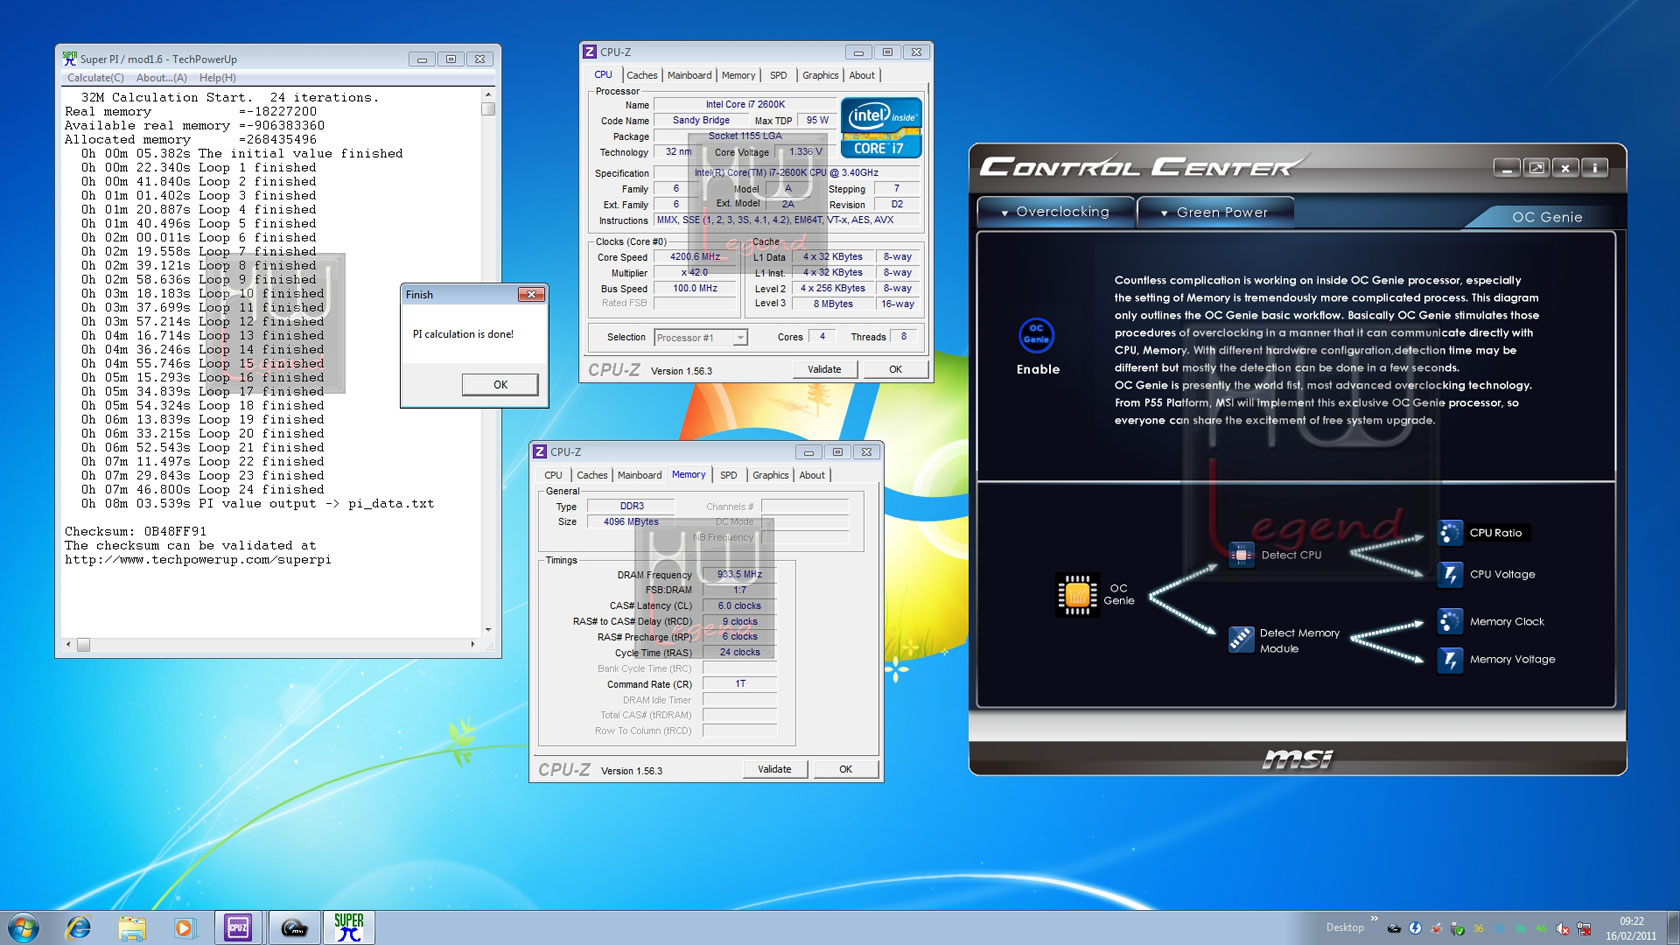The width and height of the screenshot is (1680, 945).
Task: Click the Safely Remove Hardware tray icon
Action: click(x=1457, y=928)
